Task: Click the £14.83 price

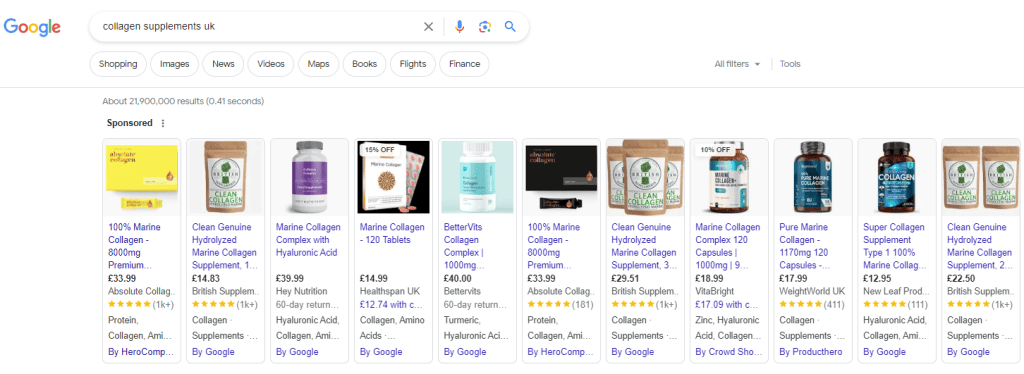Action: coord(206,279)
